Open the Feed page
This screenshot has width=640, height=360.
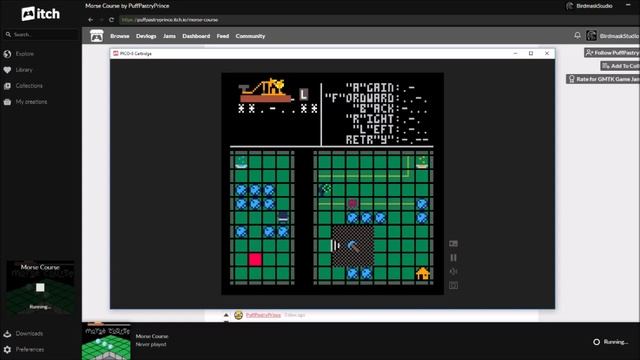click(223, 36)
